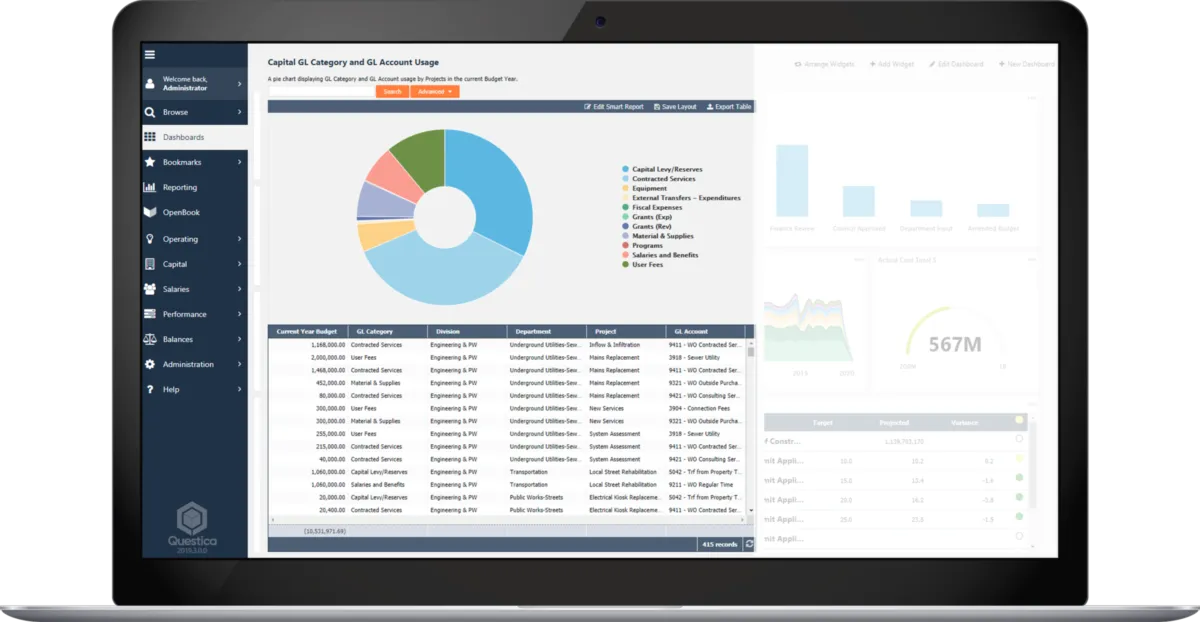This screenshot has height=622, width=1200.
Task: Click Save Layout
Action: click(x=675, y=106)
